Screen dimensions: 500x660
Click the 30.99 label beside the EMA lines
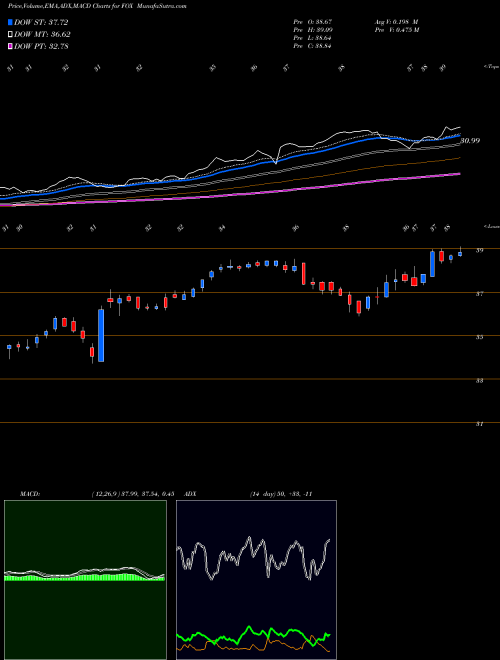pyautogui.click(x=470, y=141)
